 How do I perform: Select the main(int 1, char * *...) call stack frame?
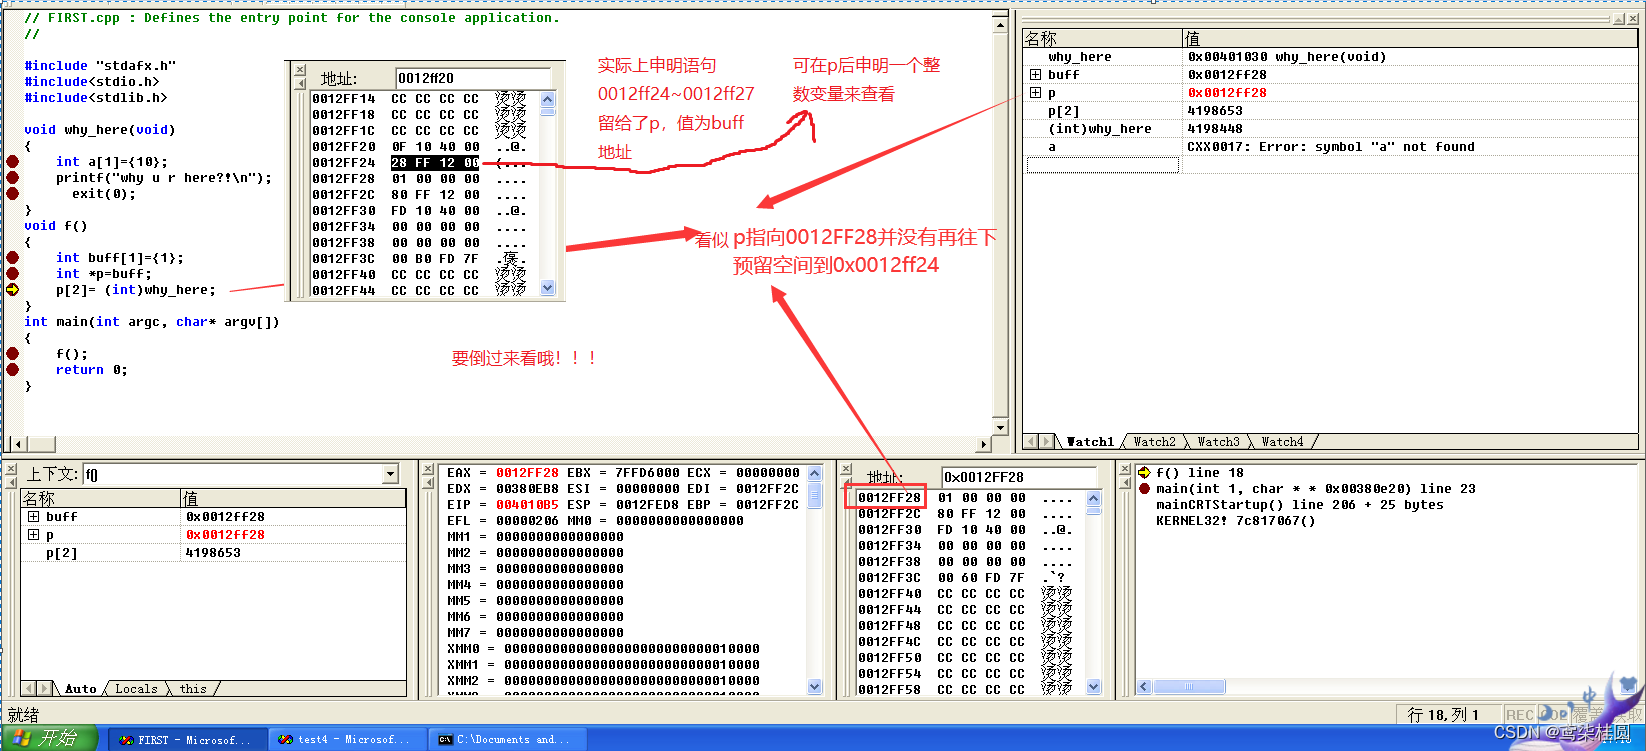coord(1316,489)
